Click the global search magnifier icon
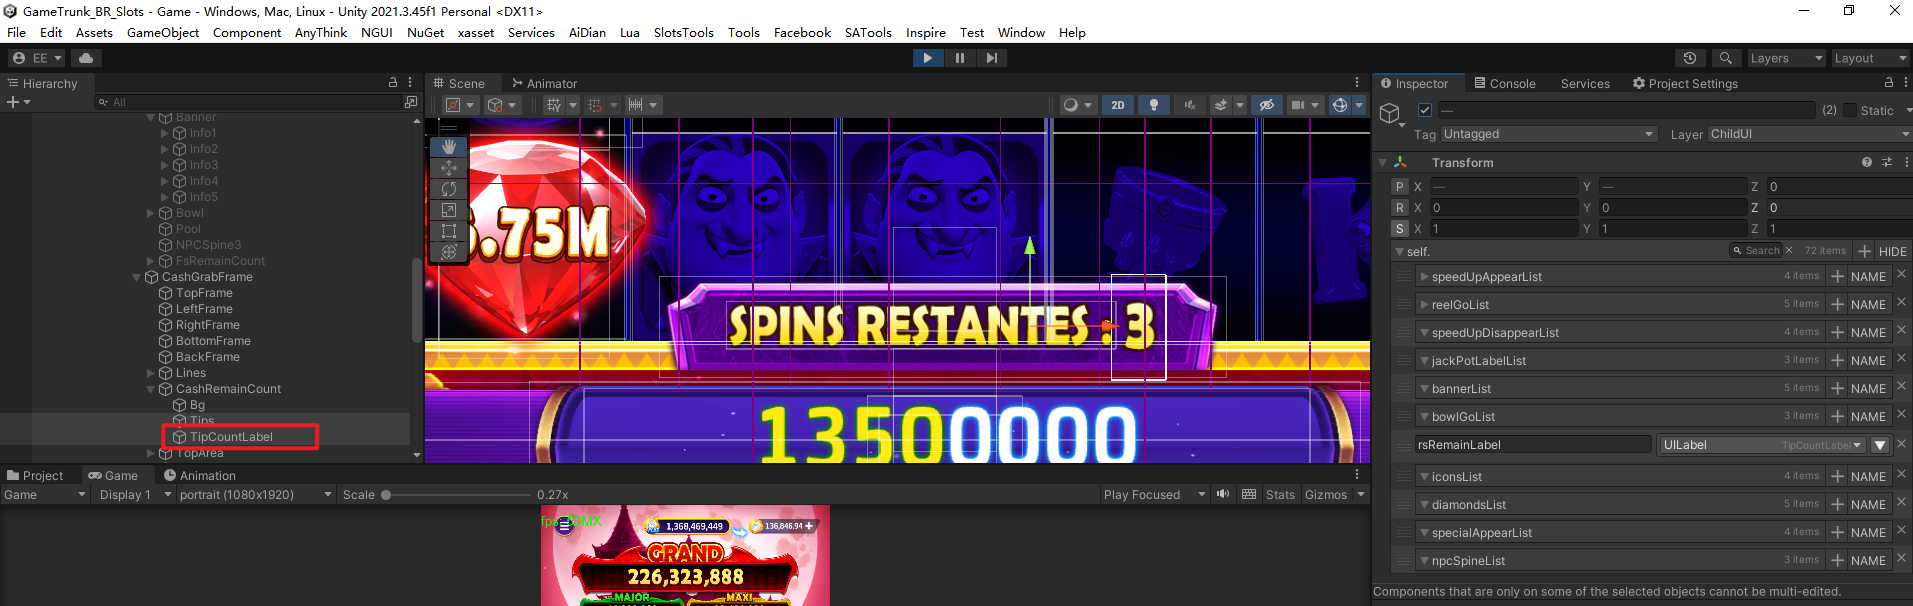 [1725, 58]
